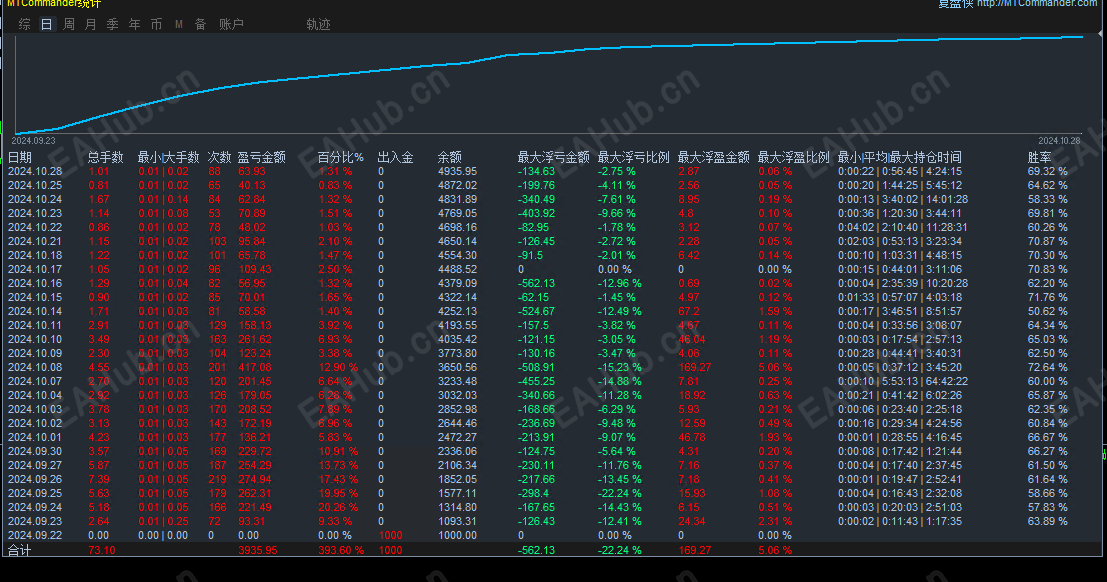Image resolution: width=1107 pixels, height=582 pixels.
Task: Click the profit value 261.62
Action: 255,339
